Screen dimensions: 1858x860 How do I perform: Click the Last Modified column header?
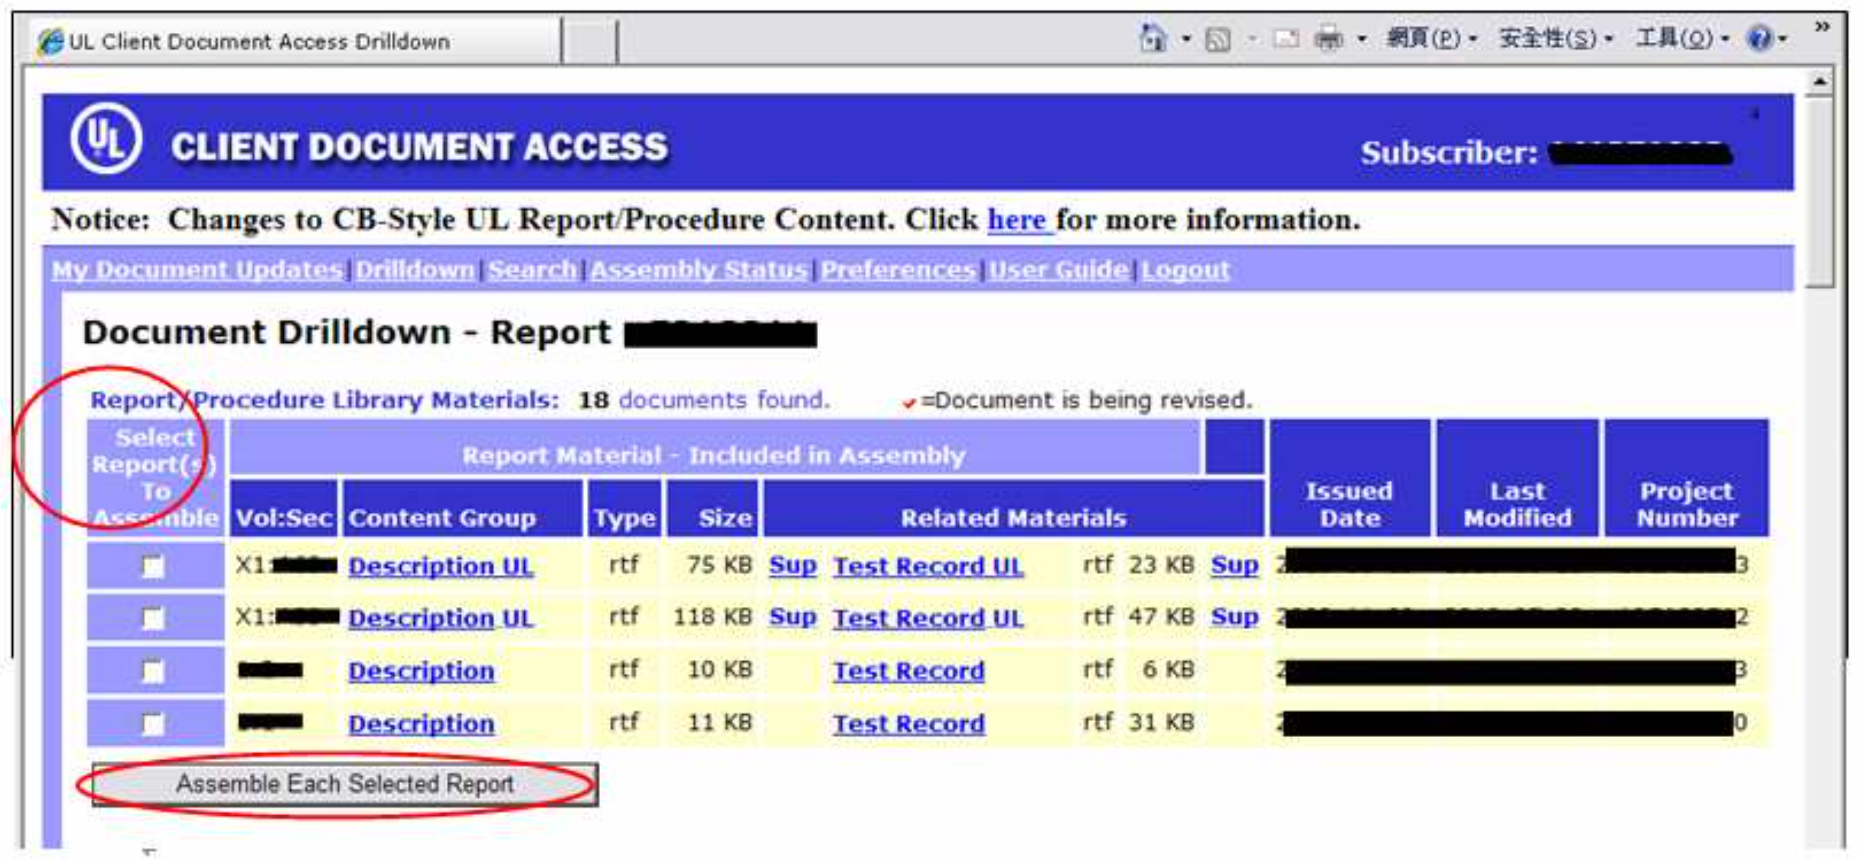pos(1517,479)
